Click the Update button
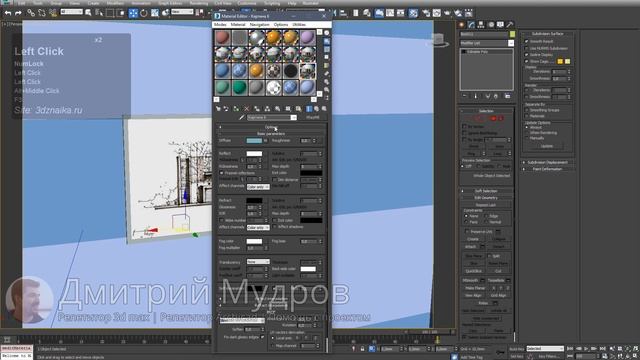The image size is (640, 360). tap(547, 146)
